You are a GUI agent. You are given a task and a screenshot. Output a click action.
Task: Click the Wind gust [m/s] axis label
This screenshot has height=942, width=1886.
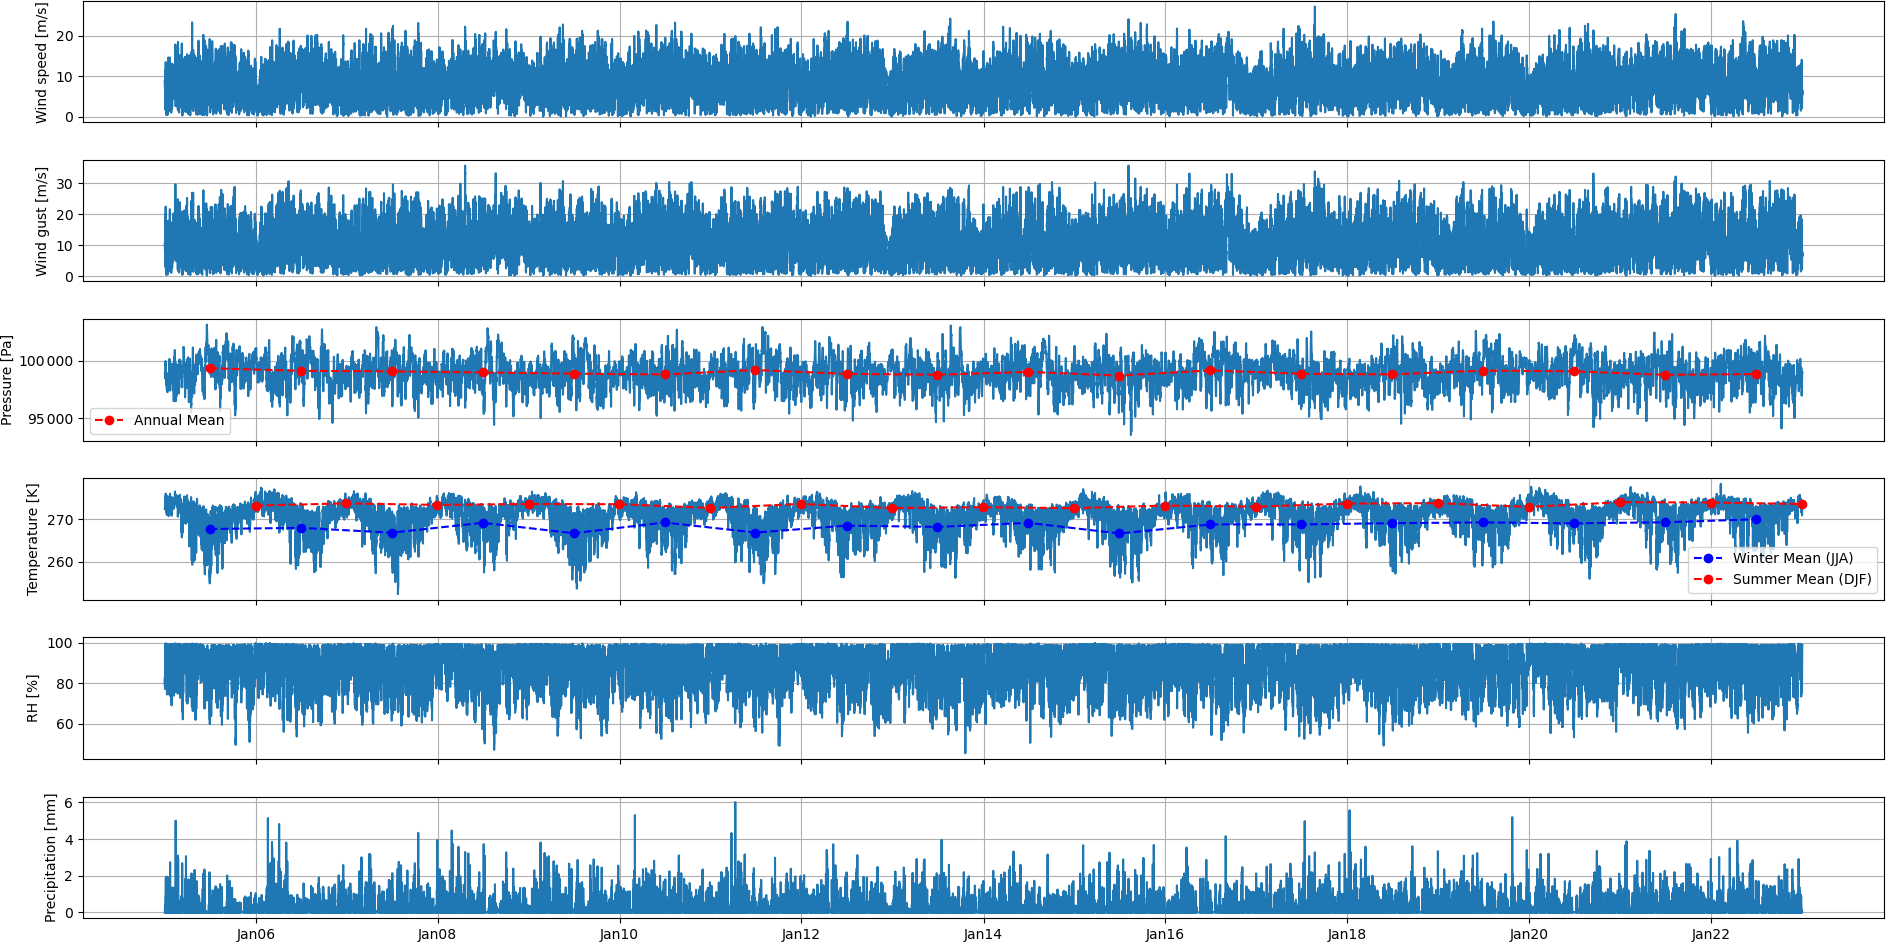click(41, 221)
